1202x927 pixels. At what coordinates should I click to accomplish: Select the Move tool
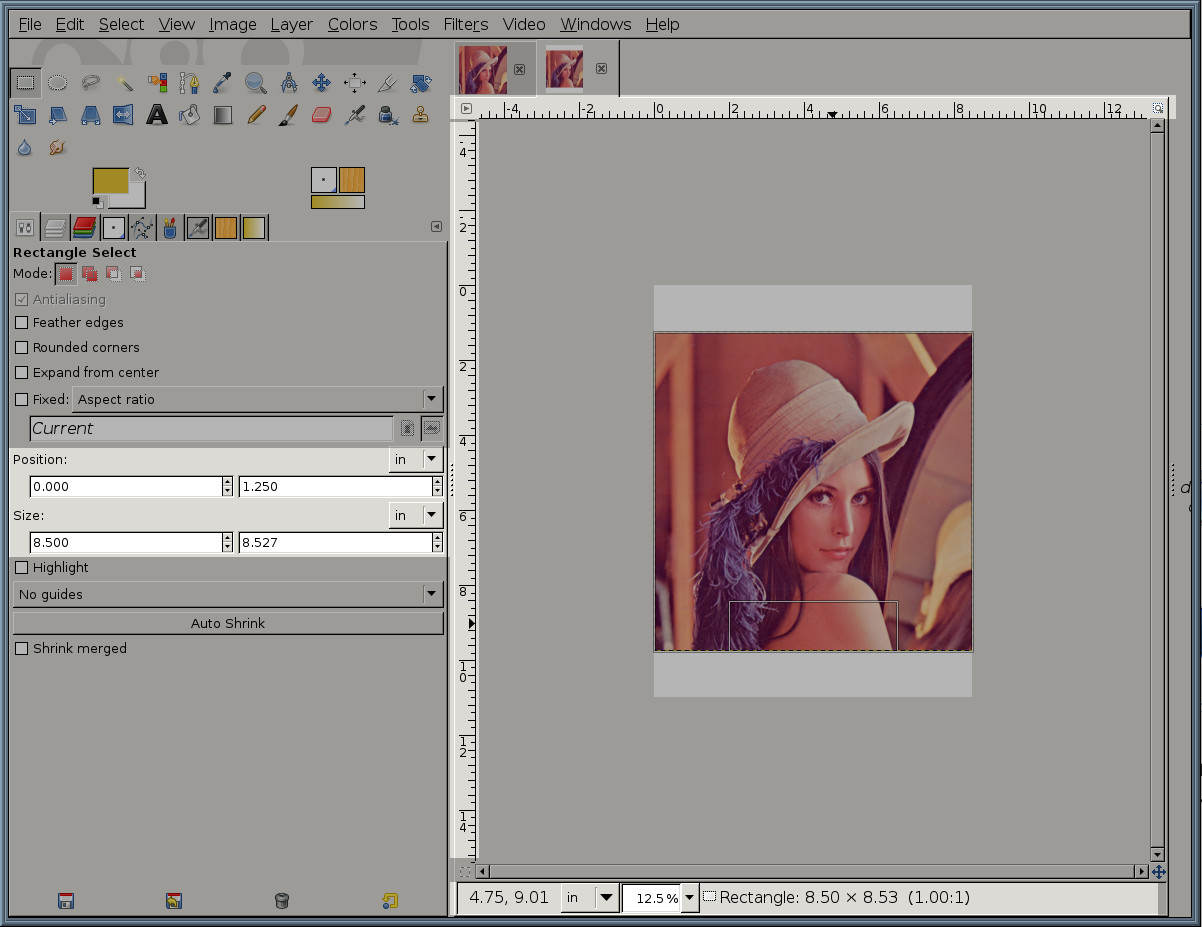(x=322, y=82)
